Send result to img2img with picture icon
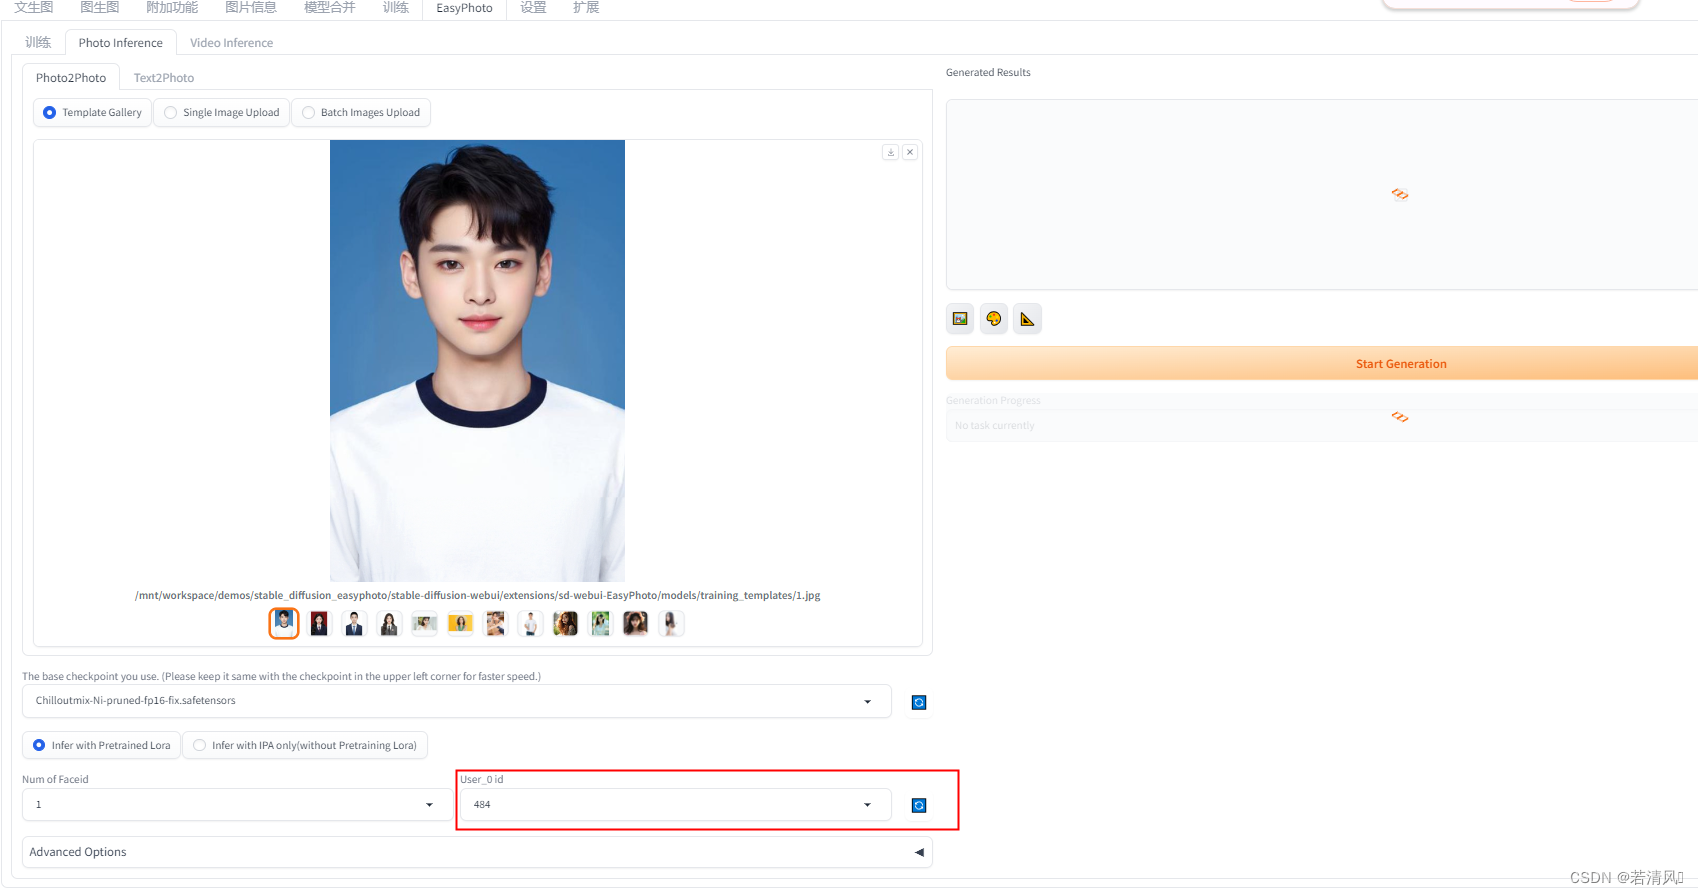1698x895 pixels. (x=960, y=319)
